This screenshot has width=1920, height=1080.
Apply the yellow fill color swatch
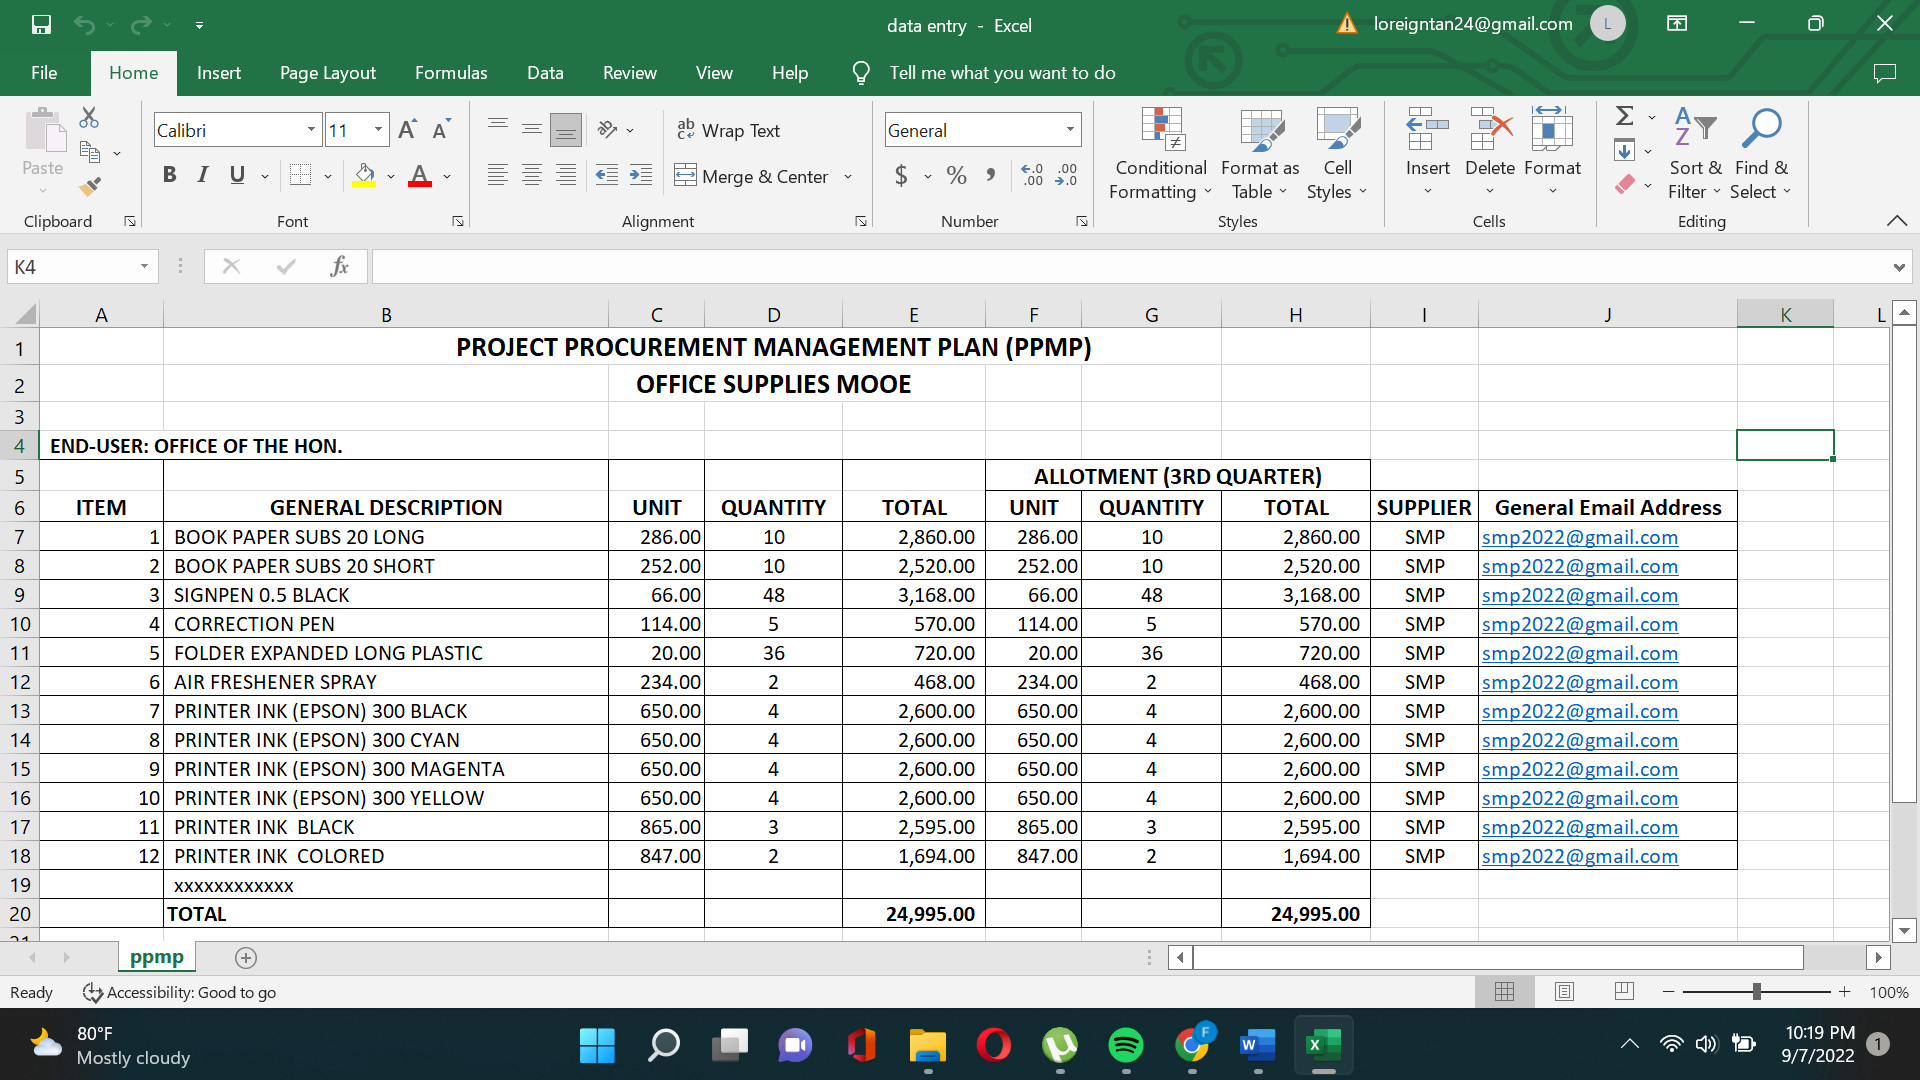[364, 176]
